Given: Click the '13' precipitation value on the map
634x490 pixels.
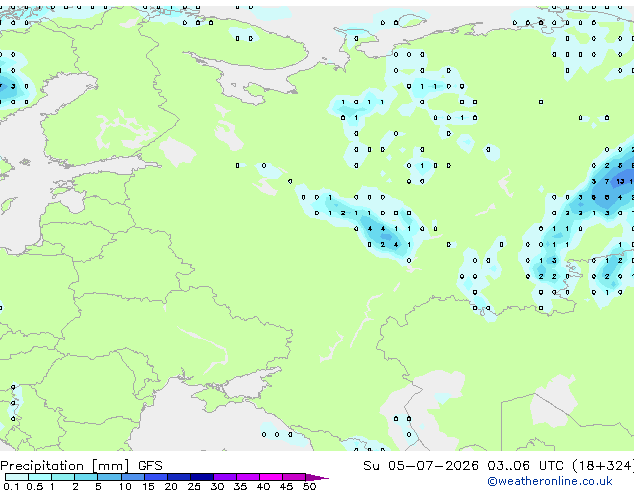Looking at the screenshot, I should pyautogui.click(x=620, y=182).
